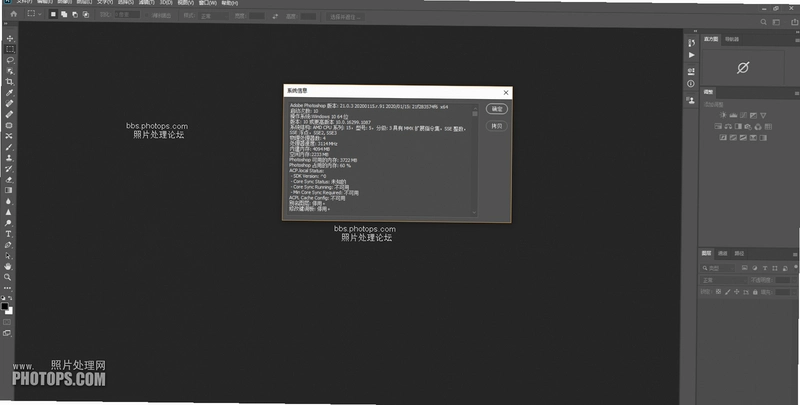Image resolution: width=800 pixels, height=405 pixels.
Task: Toggle lock transparent pixels in Layers panel
Action: [x=718, y=292]
